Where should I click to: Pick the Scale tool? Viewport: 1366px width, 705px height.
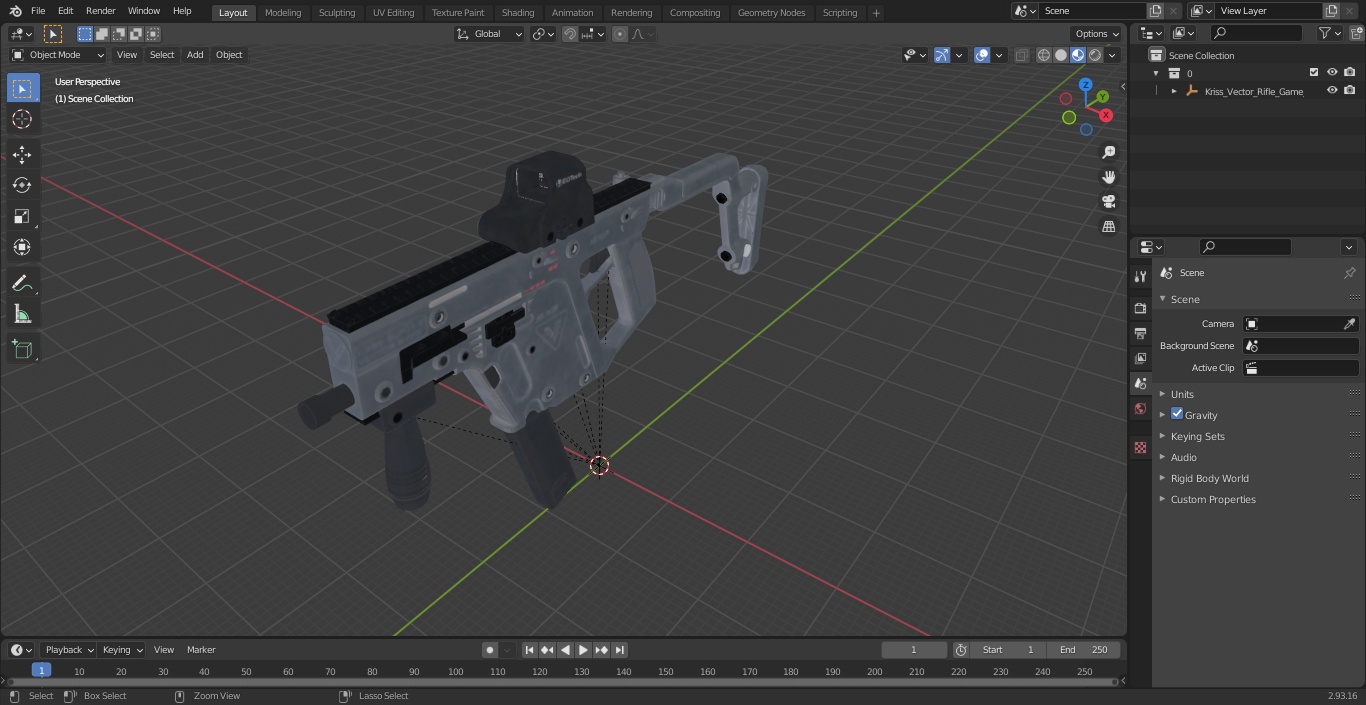click(x=22, y=216)
